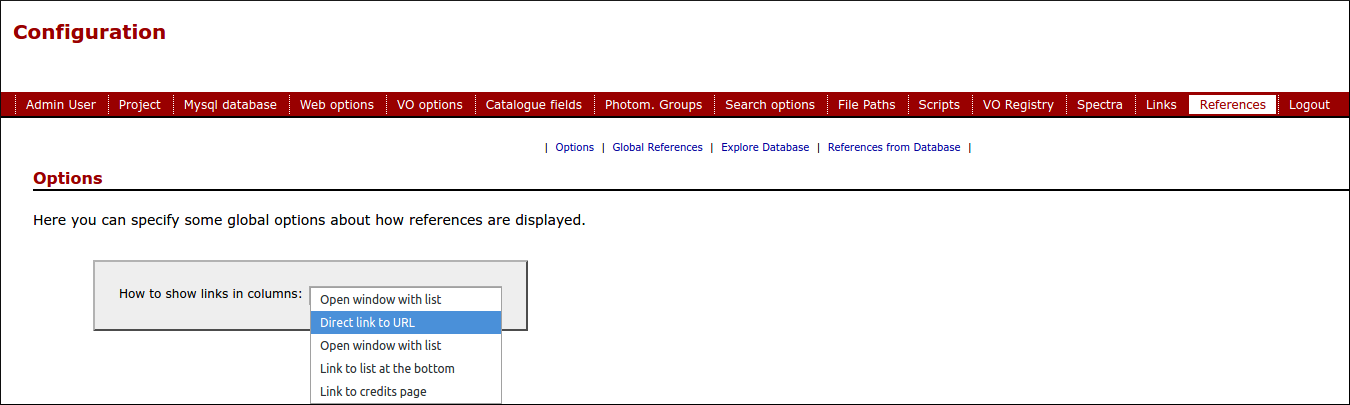Open the Admin User tab

tap(61, 104)
